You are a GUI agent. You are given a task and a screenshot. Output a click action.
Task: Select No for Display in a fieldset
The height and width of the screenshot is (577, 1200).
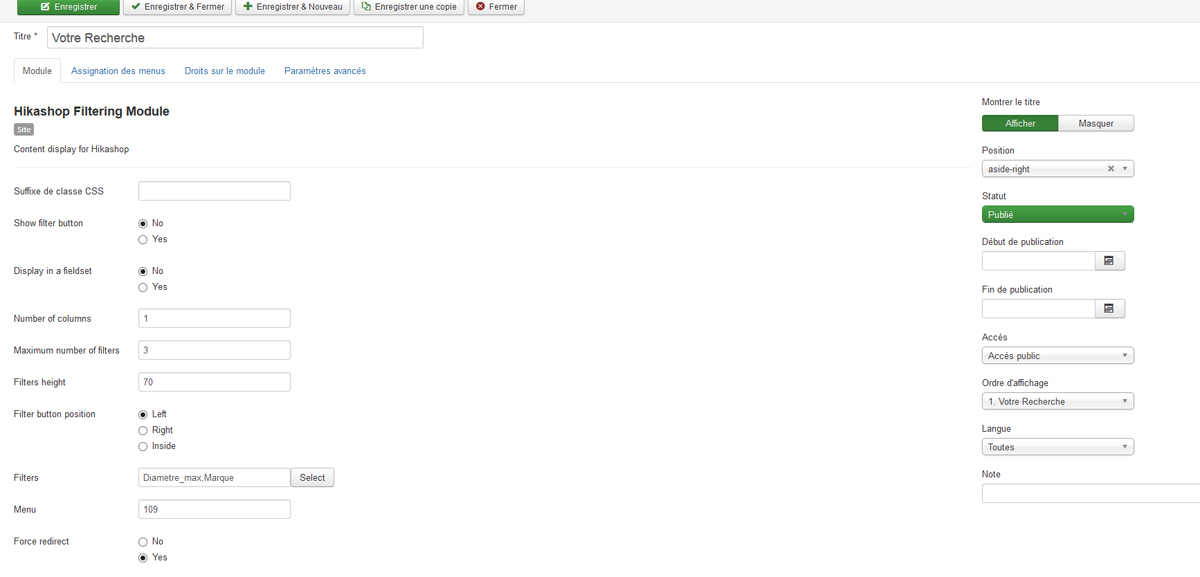(143, 271)
